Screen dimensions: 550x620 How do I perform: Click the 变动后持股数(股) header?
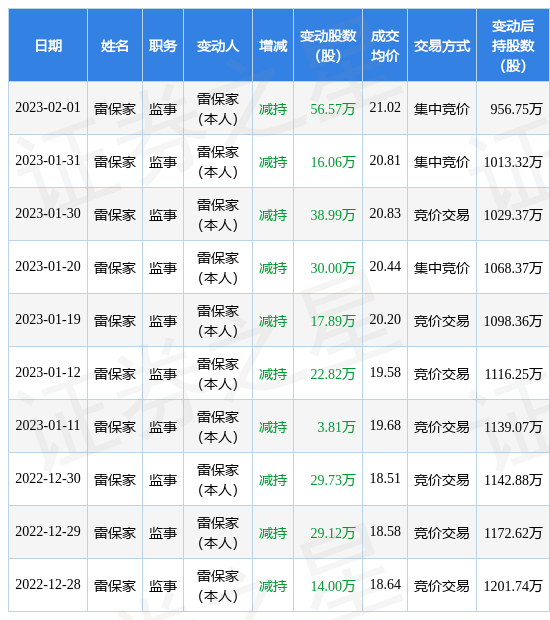point(513,46)
